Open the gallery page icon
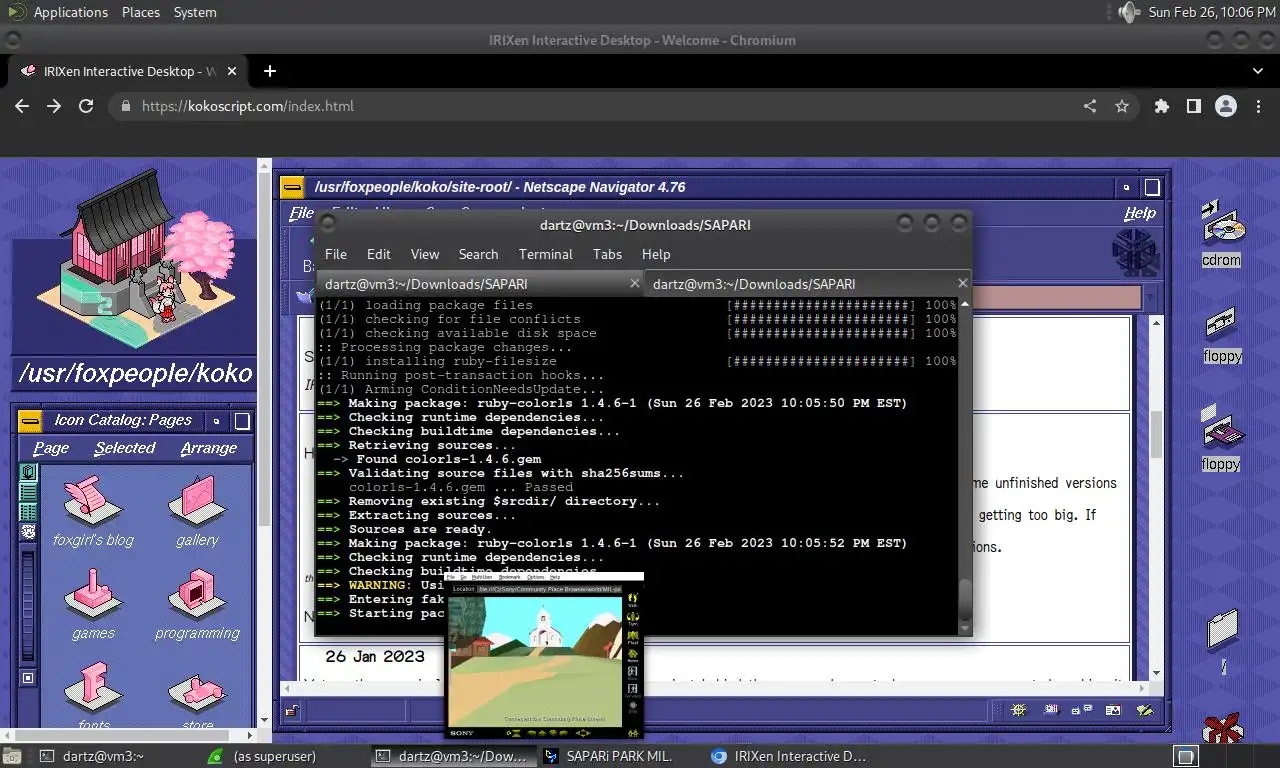The image size is (1280, 768). [196, 499]
